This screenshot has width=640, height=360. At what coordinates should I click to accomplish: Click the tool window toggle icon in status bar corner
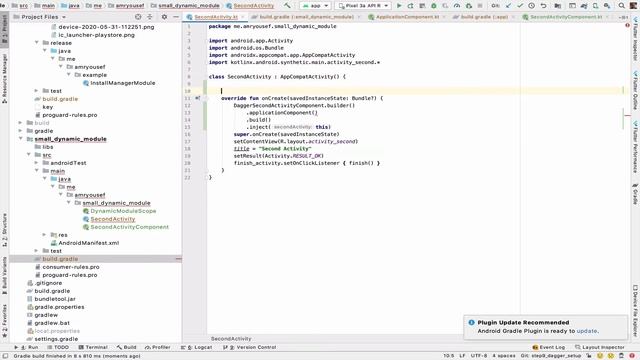click(x=5, y=356)
